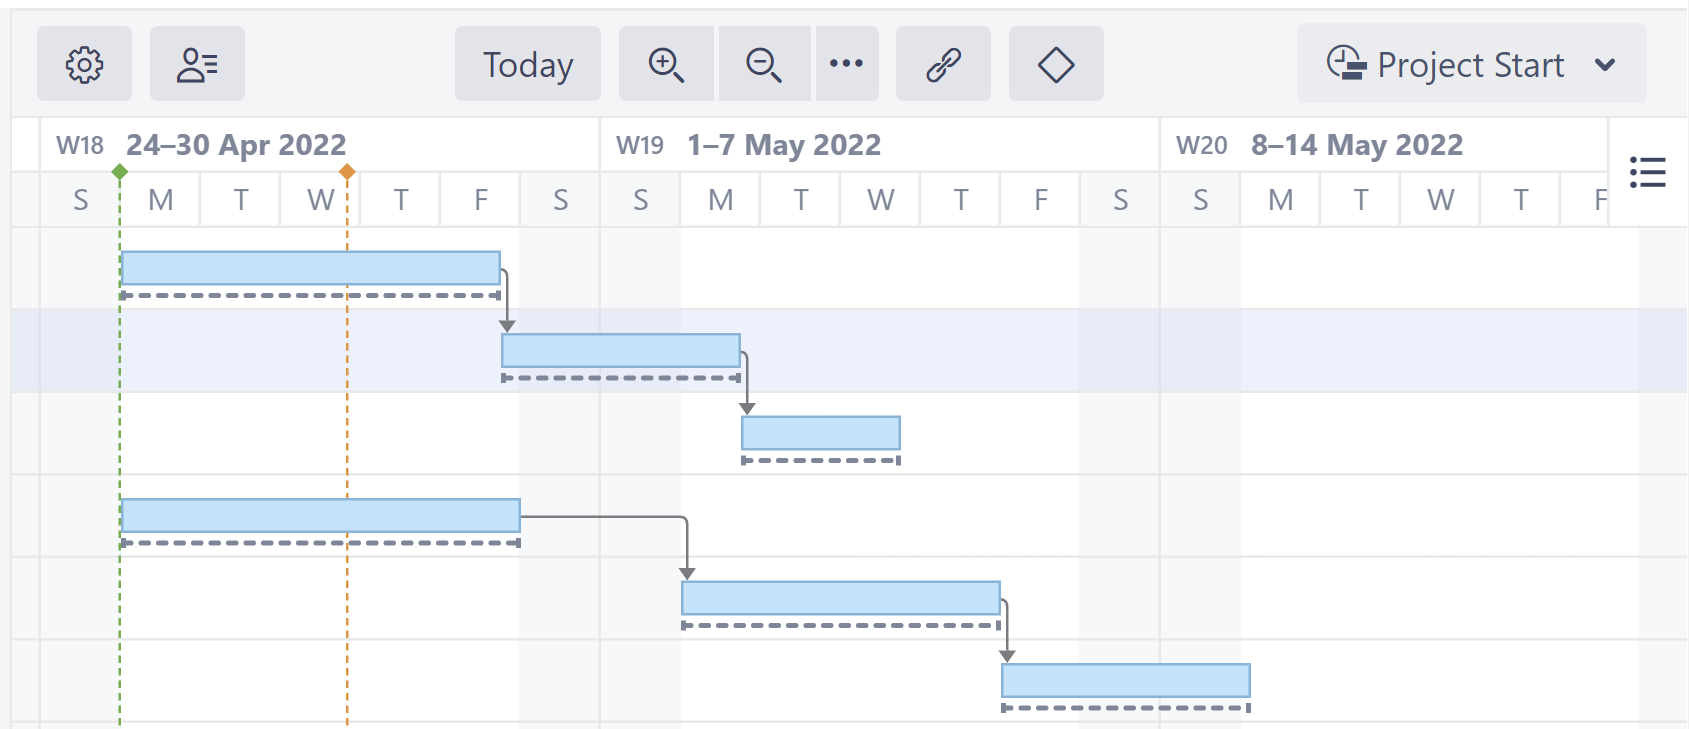The image size is (1689, 729).
Task: Open the more options ellipsis menu
Action: coord(847,64)
